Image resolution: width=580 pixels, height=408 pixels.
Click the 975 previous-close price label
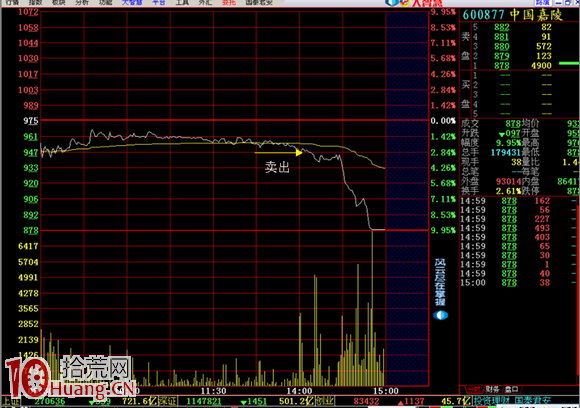point(30,121)
